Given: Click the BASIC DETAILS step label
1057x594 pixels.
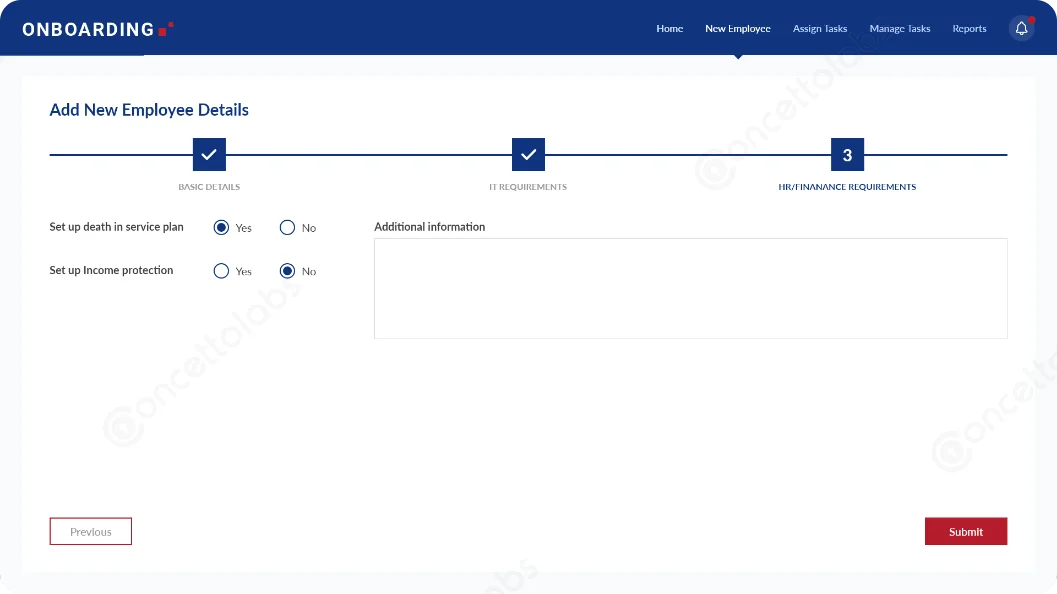Looking at the screenshot, I should pyautogui.click(x=209, y=187).
